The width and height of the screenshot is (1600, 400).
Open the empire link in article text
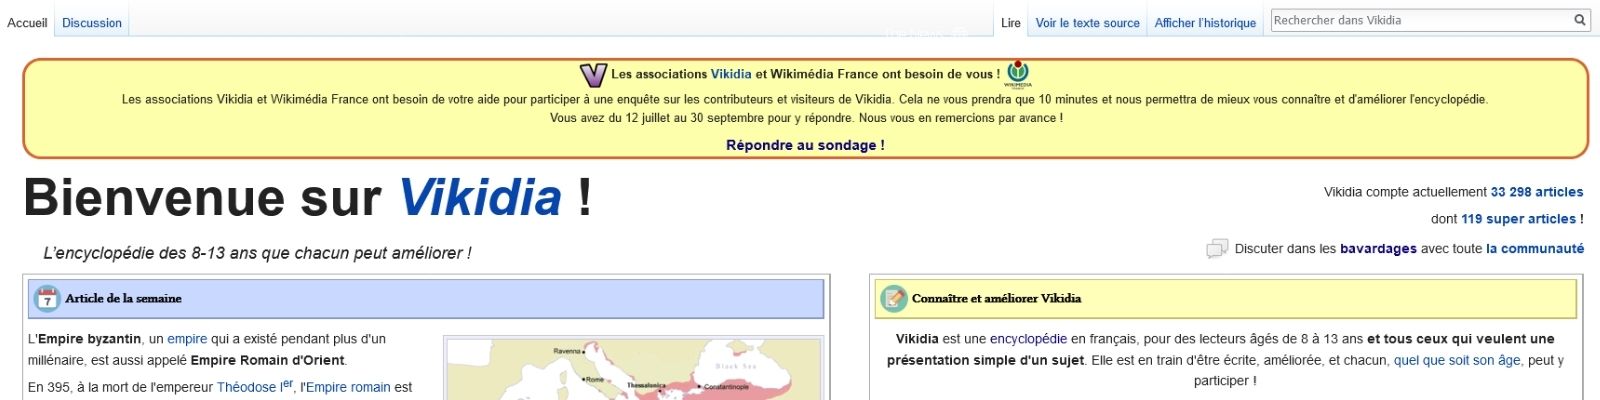(187, 339)
